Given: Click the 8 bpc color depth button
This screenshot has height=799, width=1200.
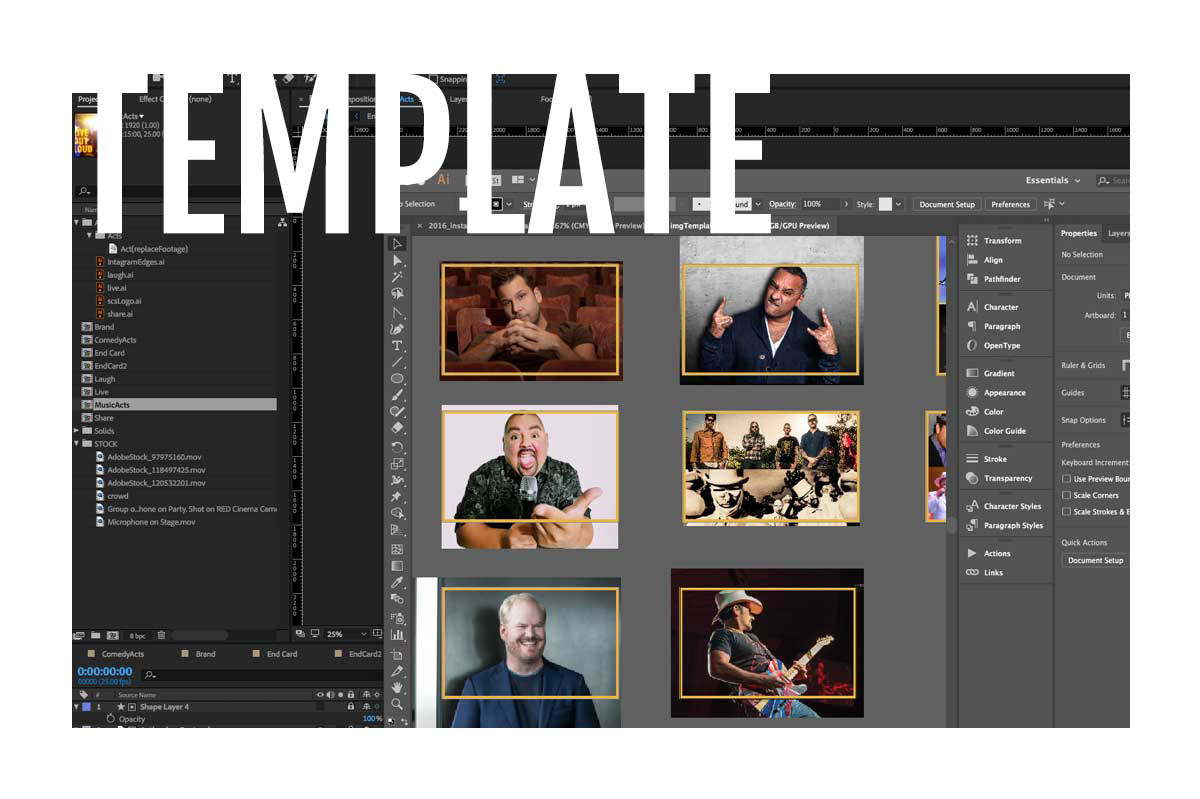Looking at the screenshot, I should coord(138,635).
